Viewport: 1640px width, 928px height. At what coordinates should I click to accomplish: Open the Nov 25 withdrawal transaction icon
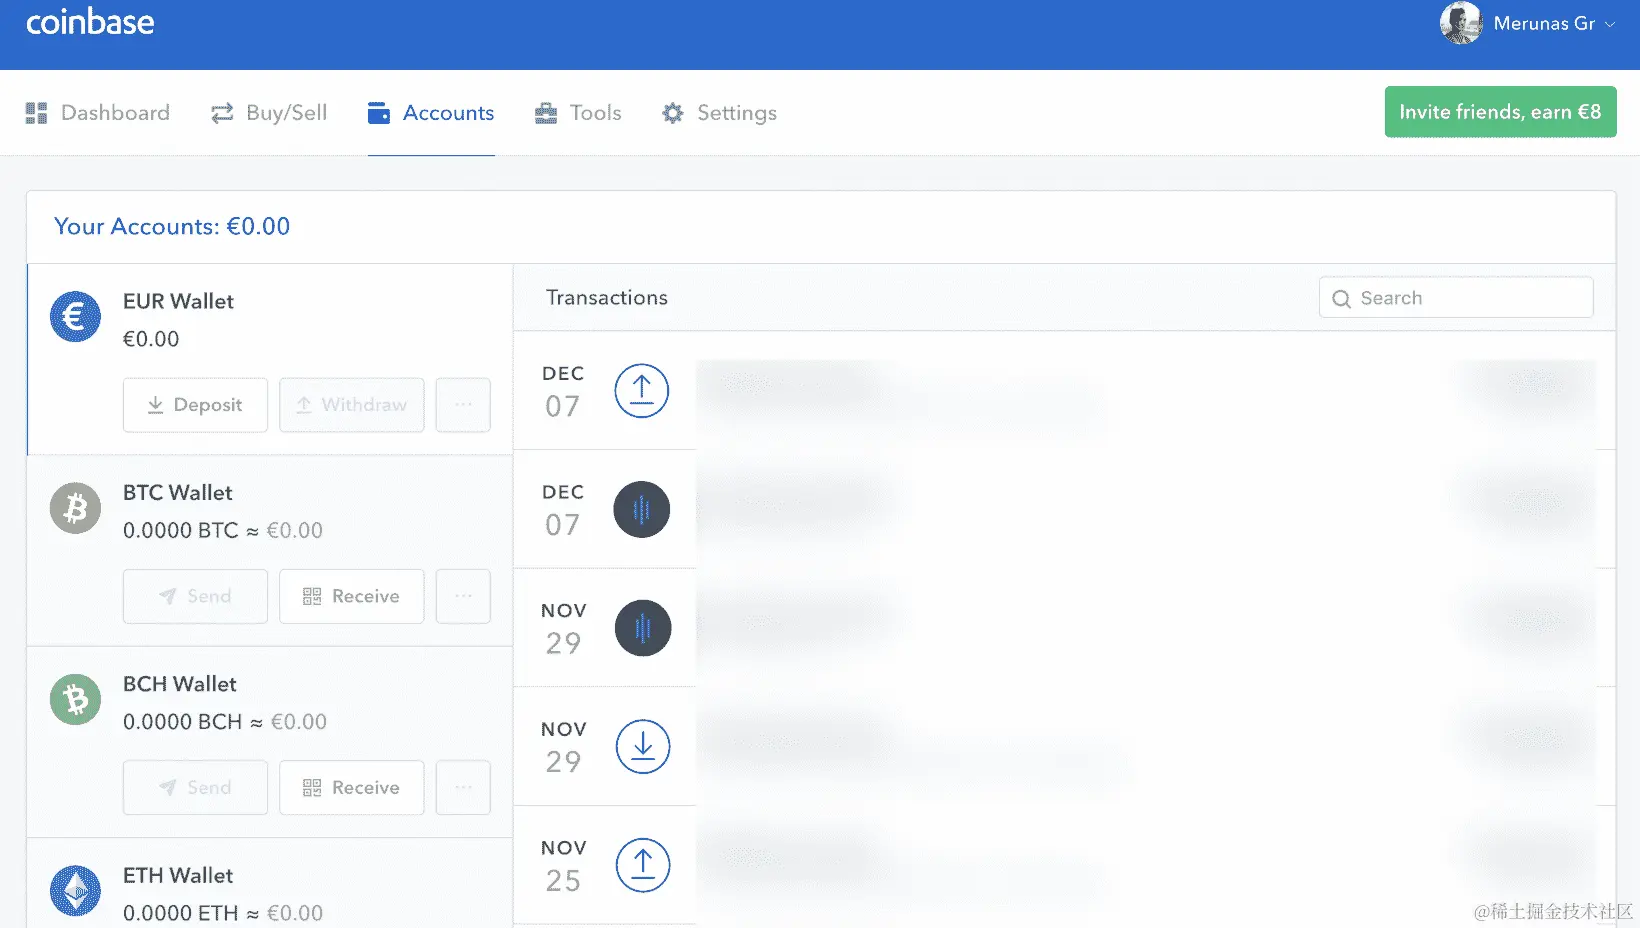click(x=642, y=866)
